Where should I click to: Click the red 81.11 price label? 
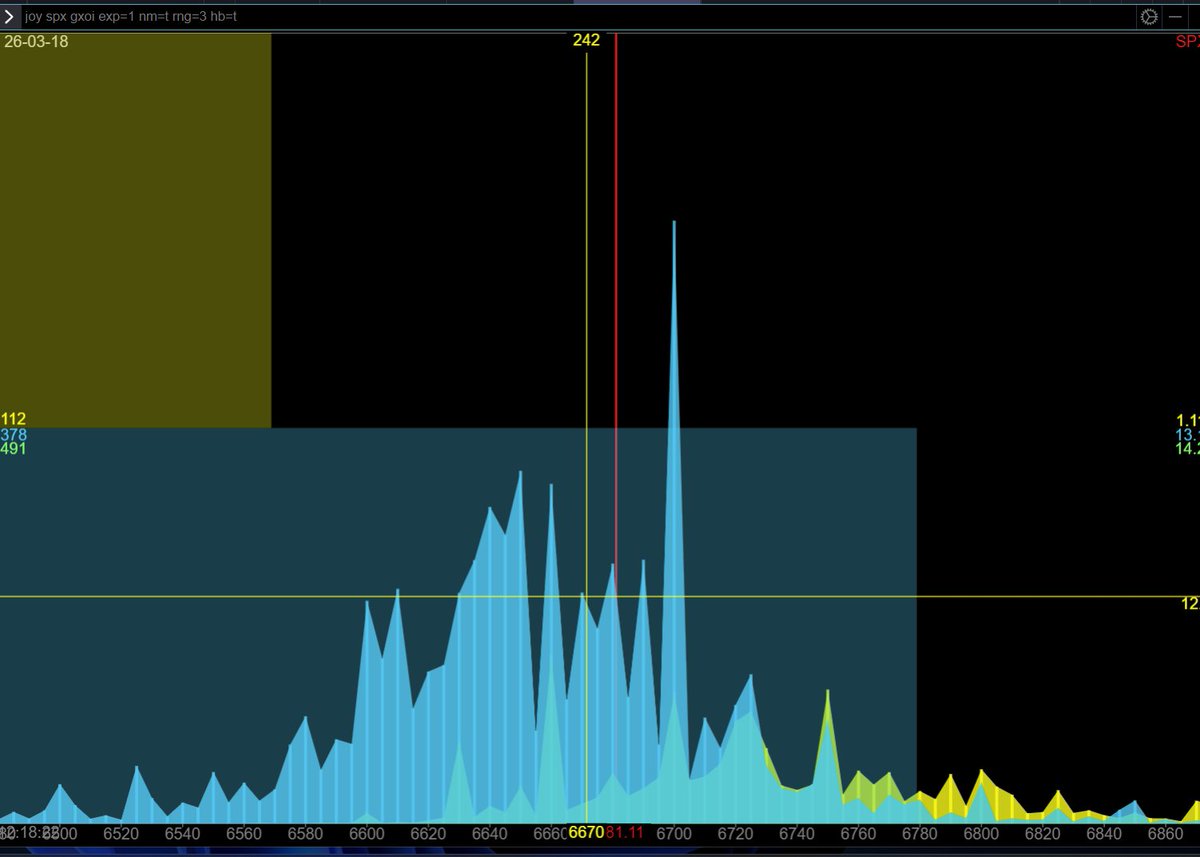(625, 833)
